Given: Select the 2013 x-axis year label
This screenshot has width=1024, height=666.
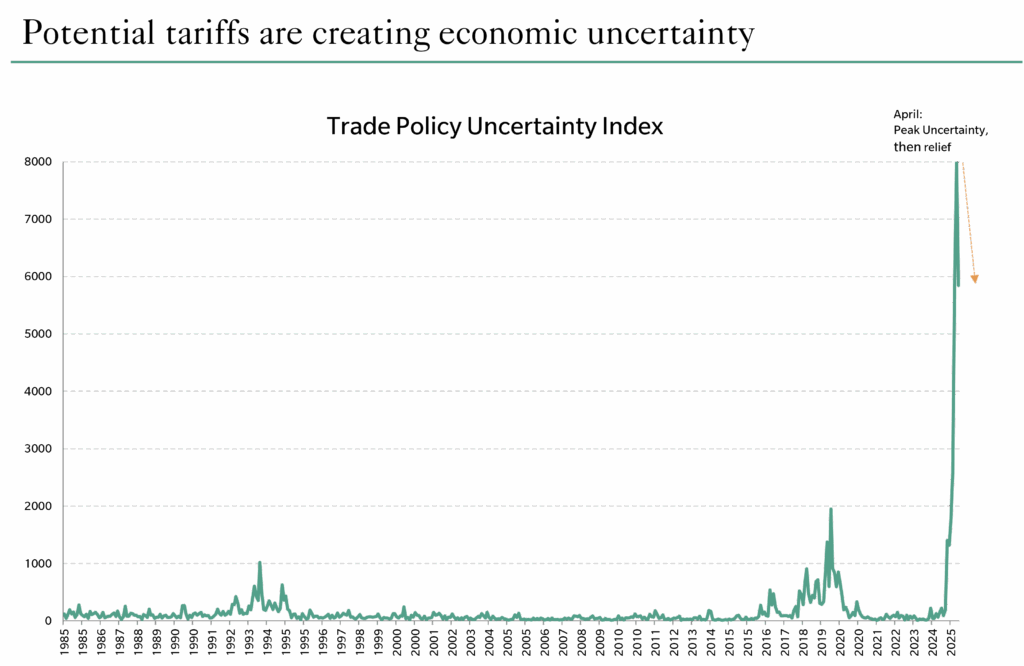Looking at the screenshot, I should coord(693,642).
